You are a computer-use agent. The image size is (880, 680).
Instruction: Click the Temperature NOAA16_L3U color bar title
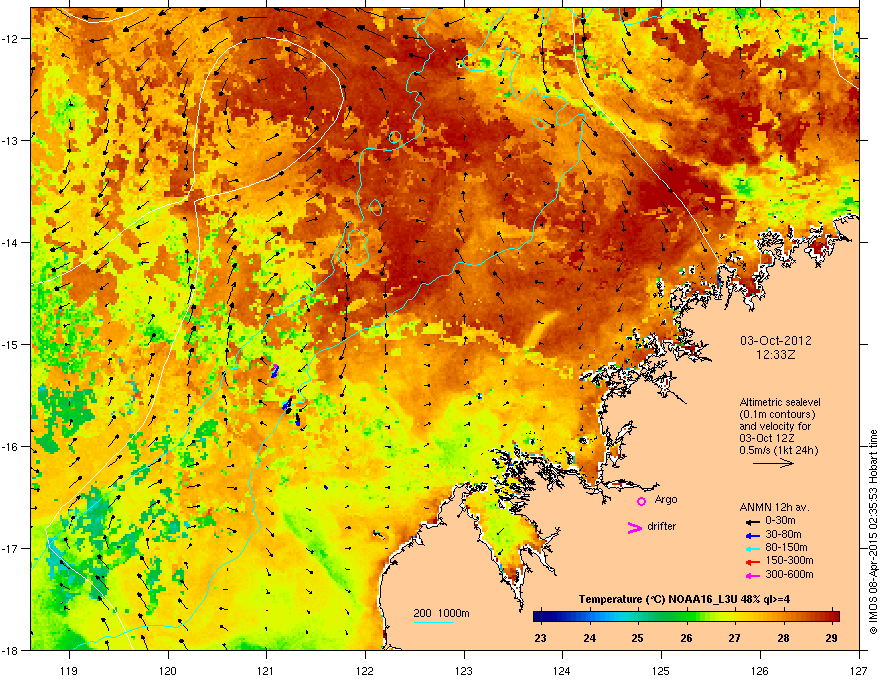coord(684,599)
